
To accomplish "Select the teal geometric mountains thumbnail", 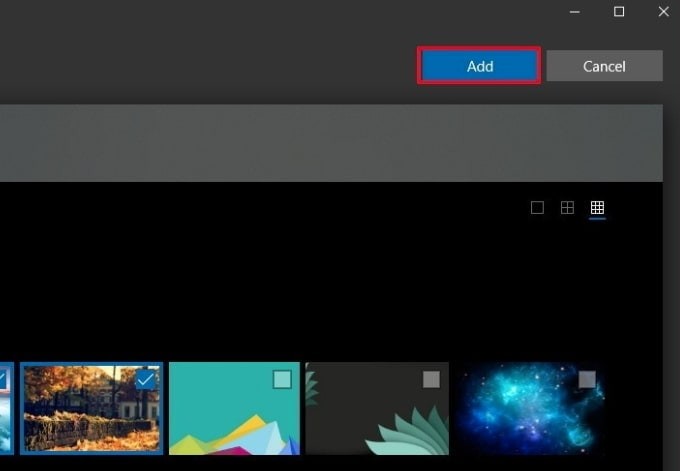I will pyautogui.click(x=234, y=409).
